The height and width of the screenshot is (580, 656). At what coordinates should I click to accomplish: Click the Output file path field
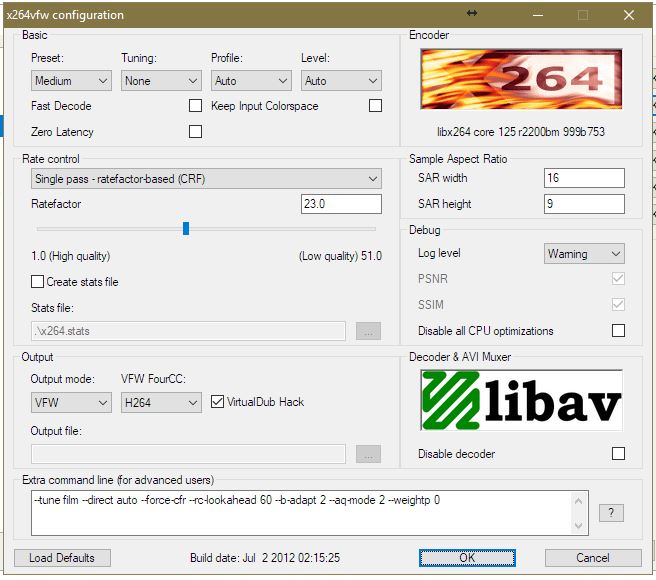click(188, 454)
